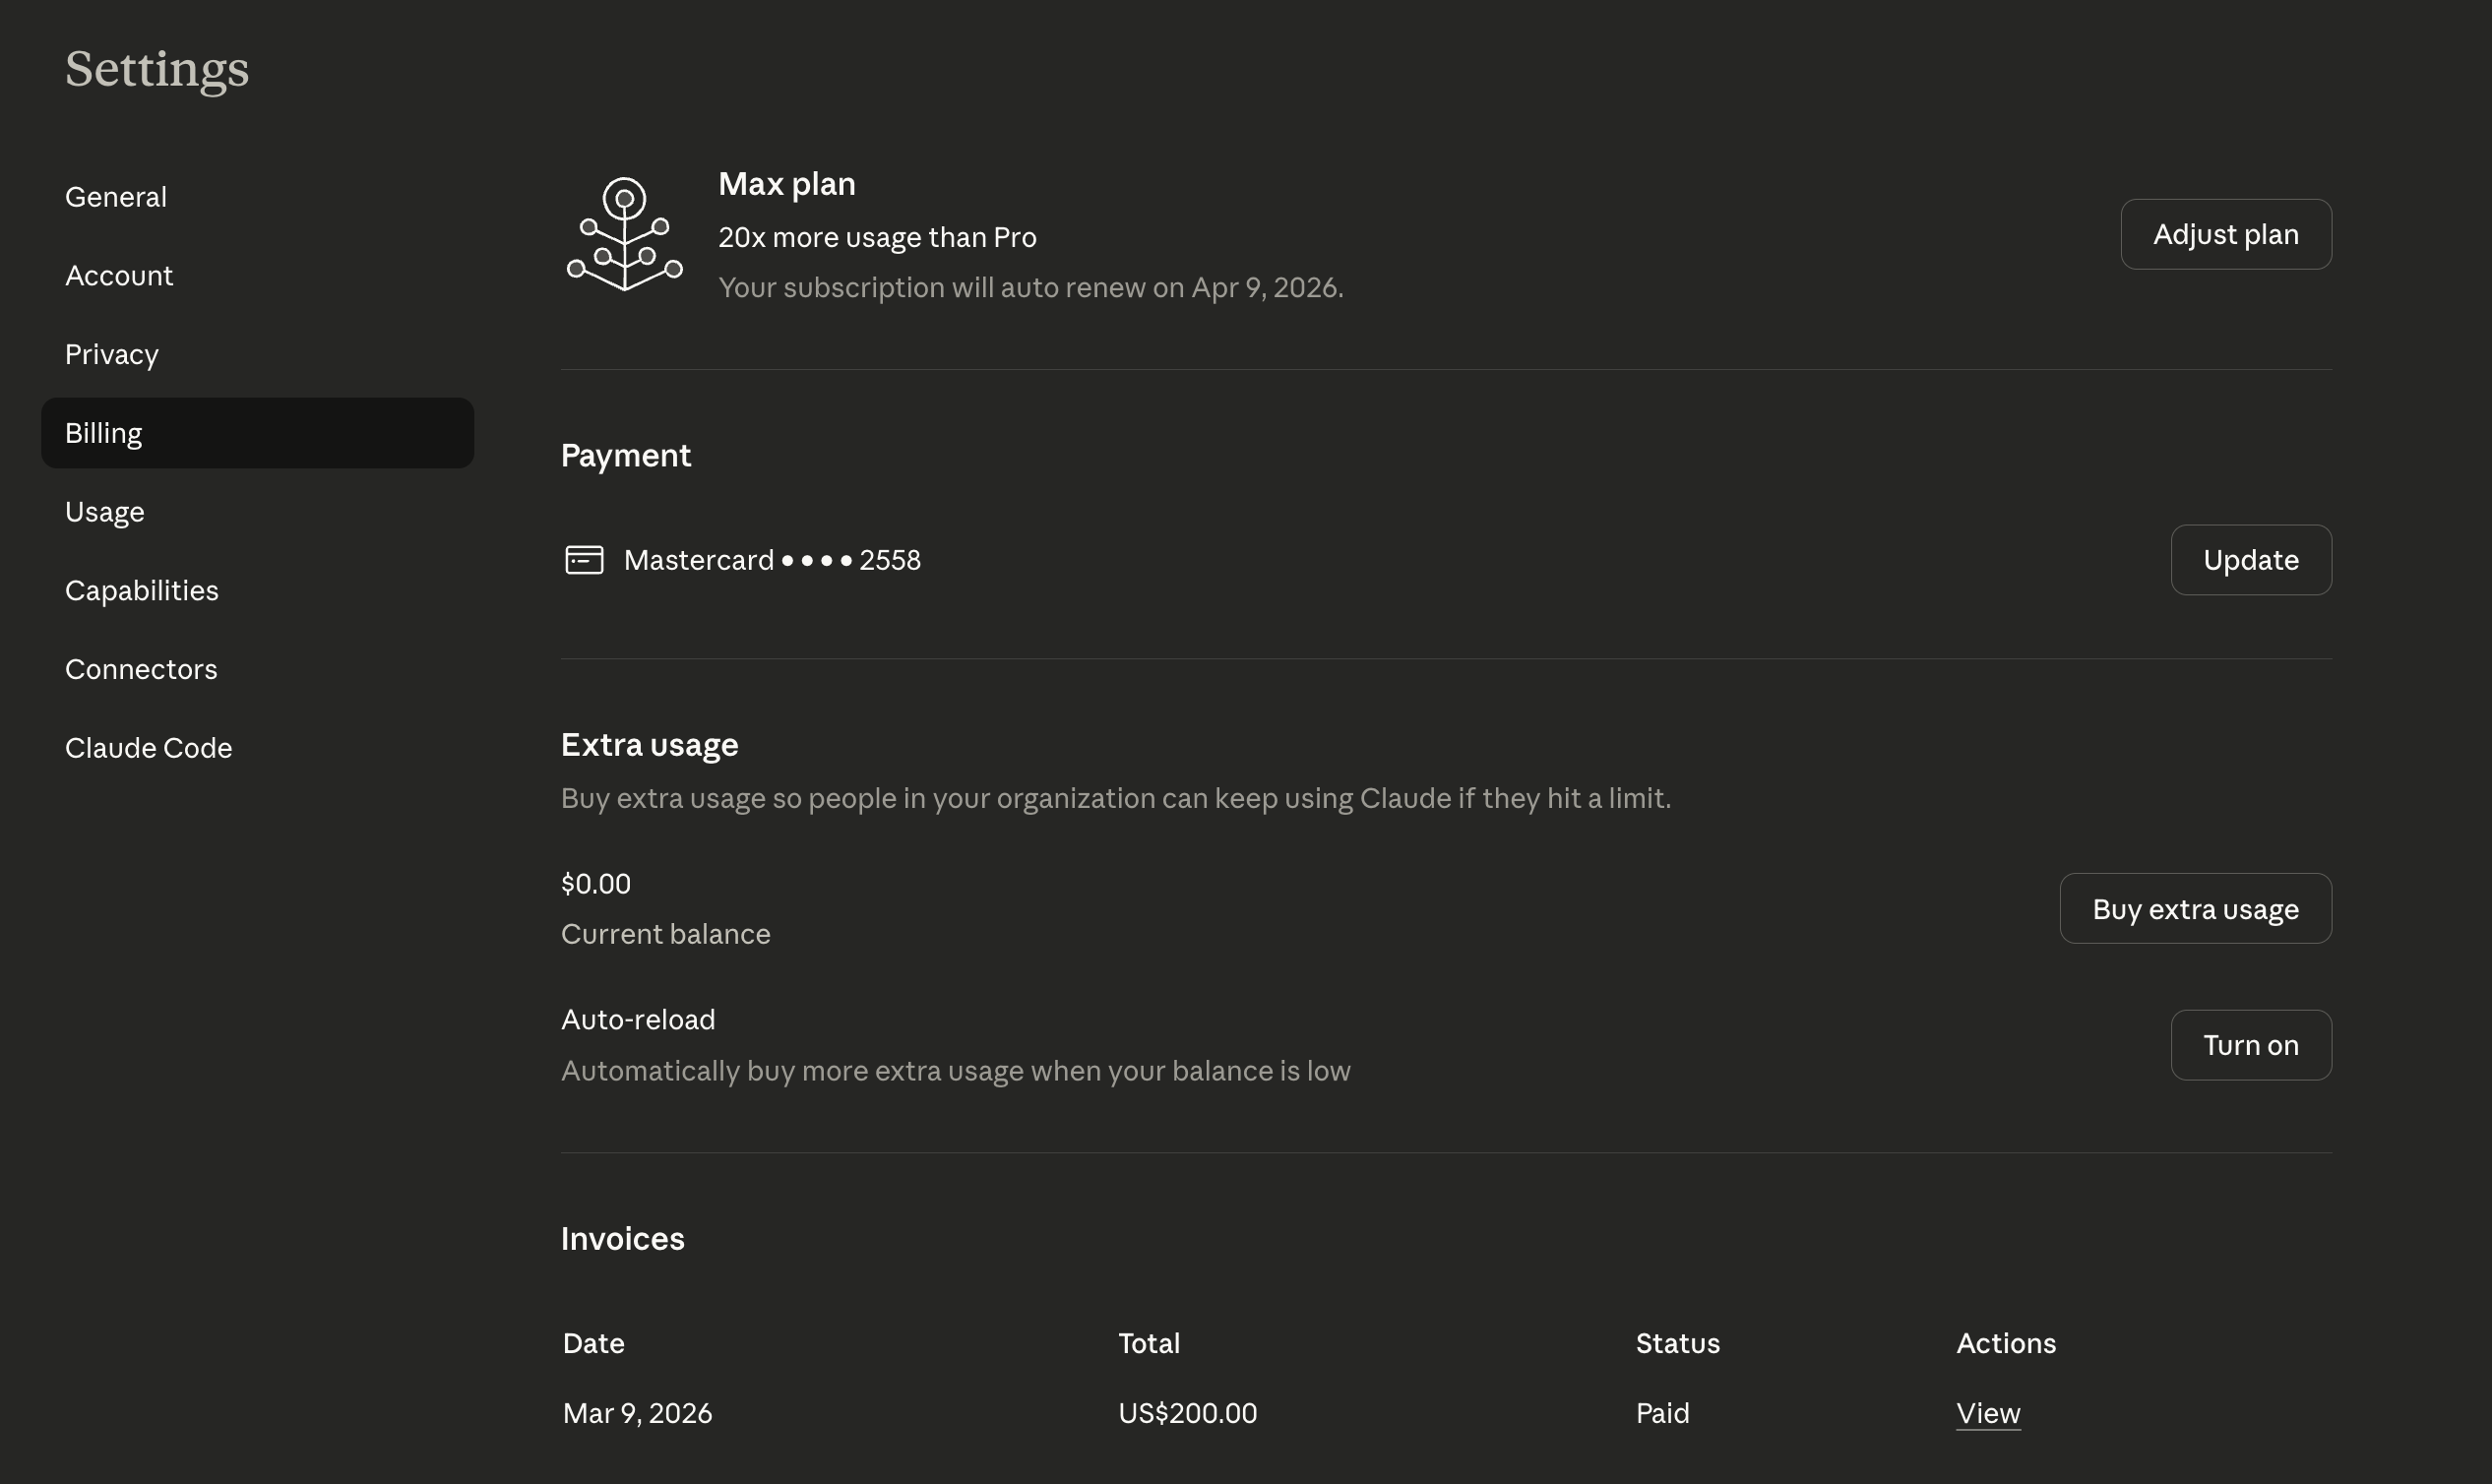Click the credit card icon

[x=584, y=560]
